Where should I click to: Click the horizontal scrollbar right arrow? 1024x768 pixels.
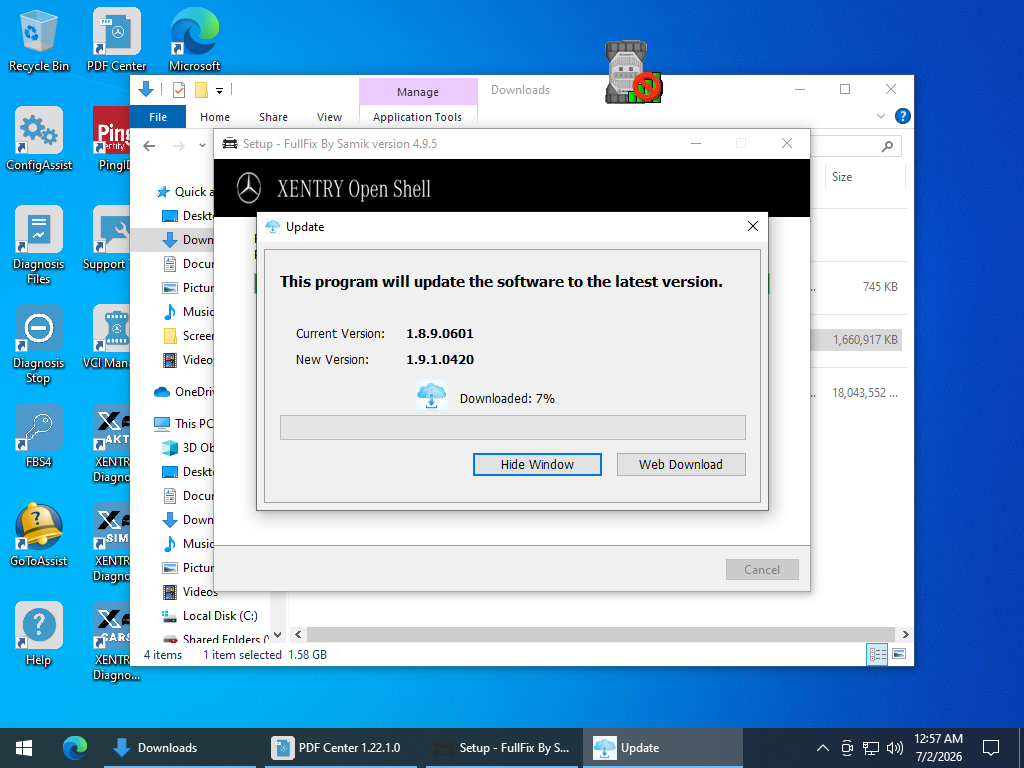pos(905,634)
